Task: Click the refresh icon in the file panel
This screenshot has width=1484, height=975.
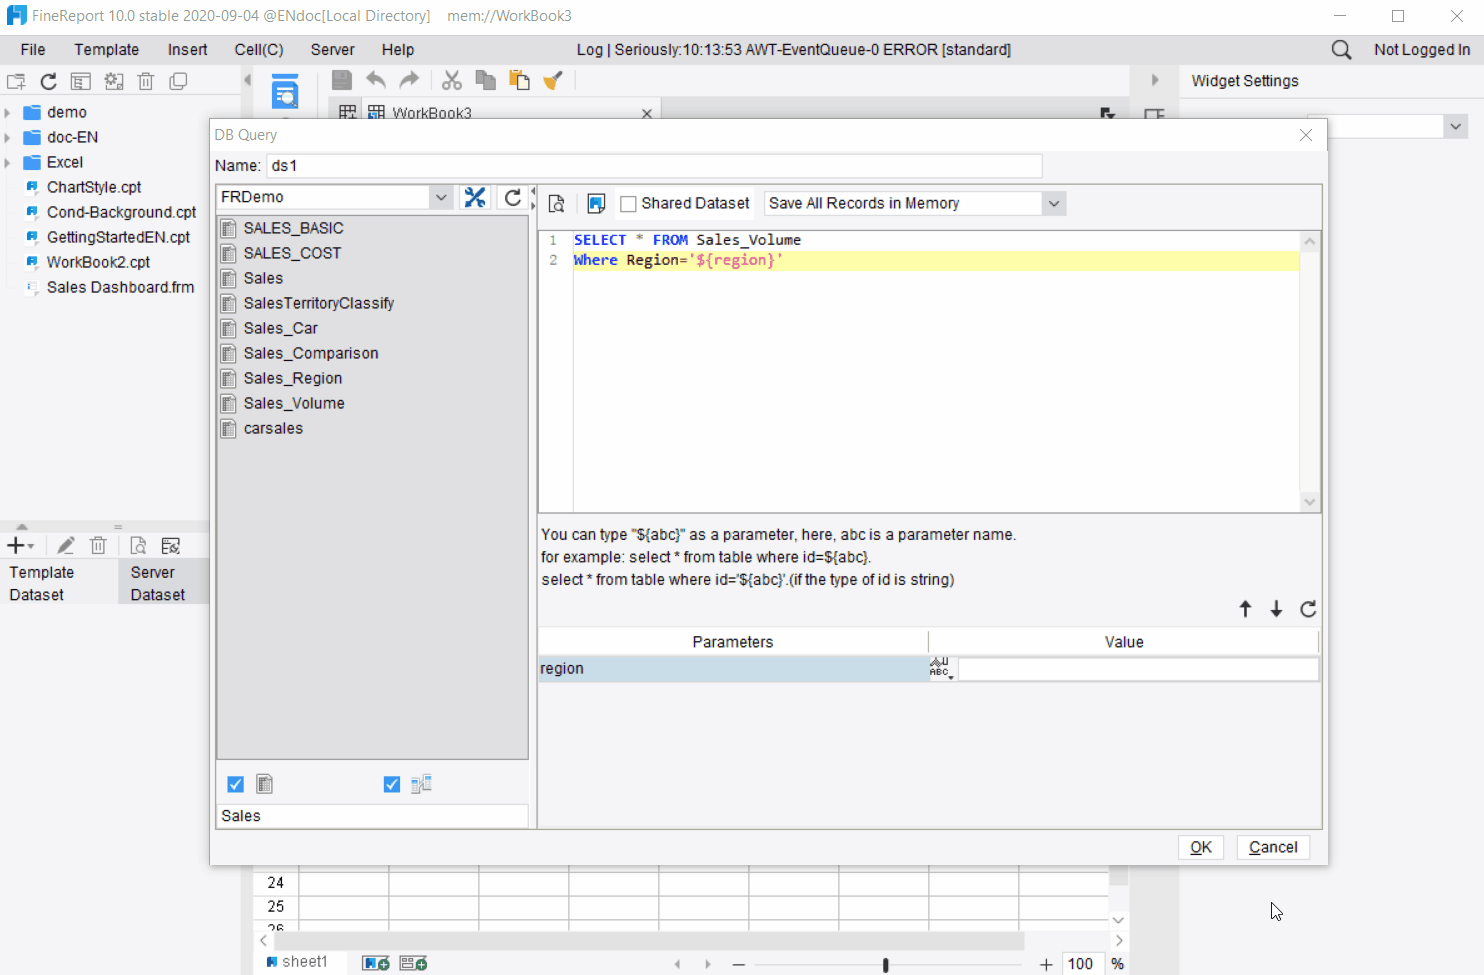Action: (48, 81)
